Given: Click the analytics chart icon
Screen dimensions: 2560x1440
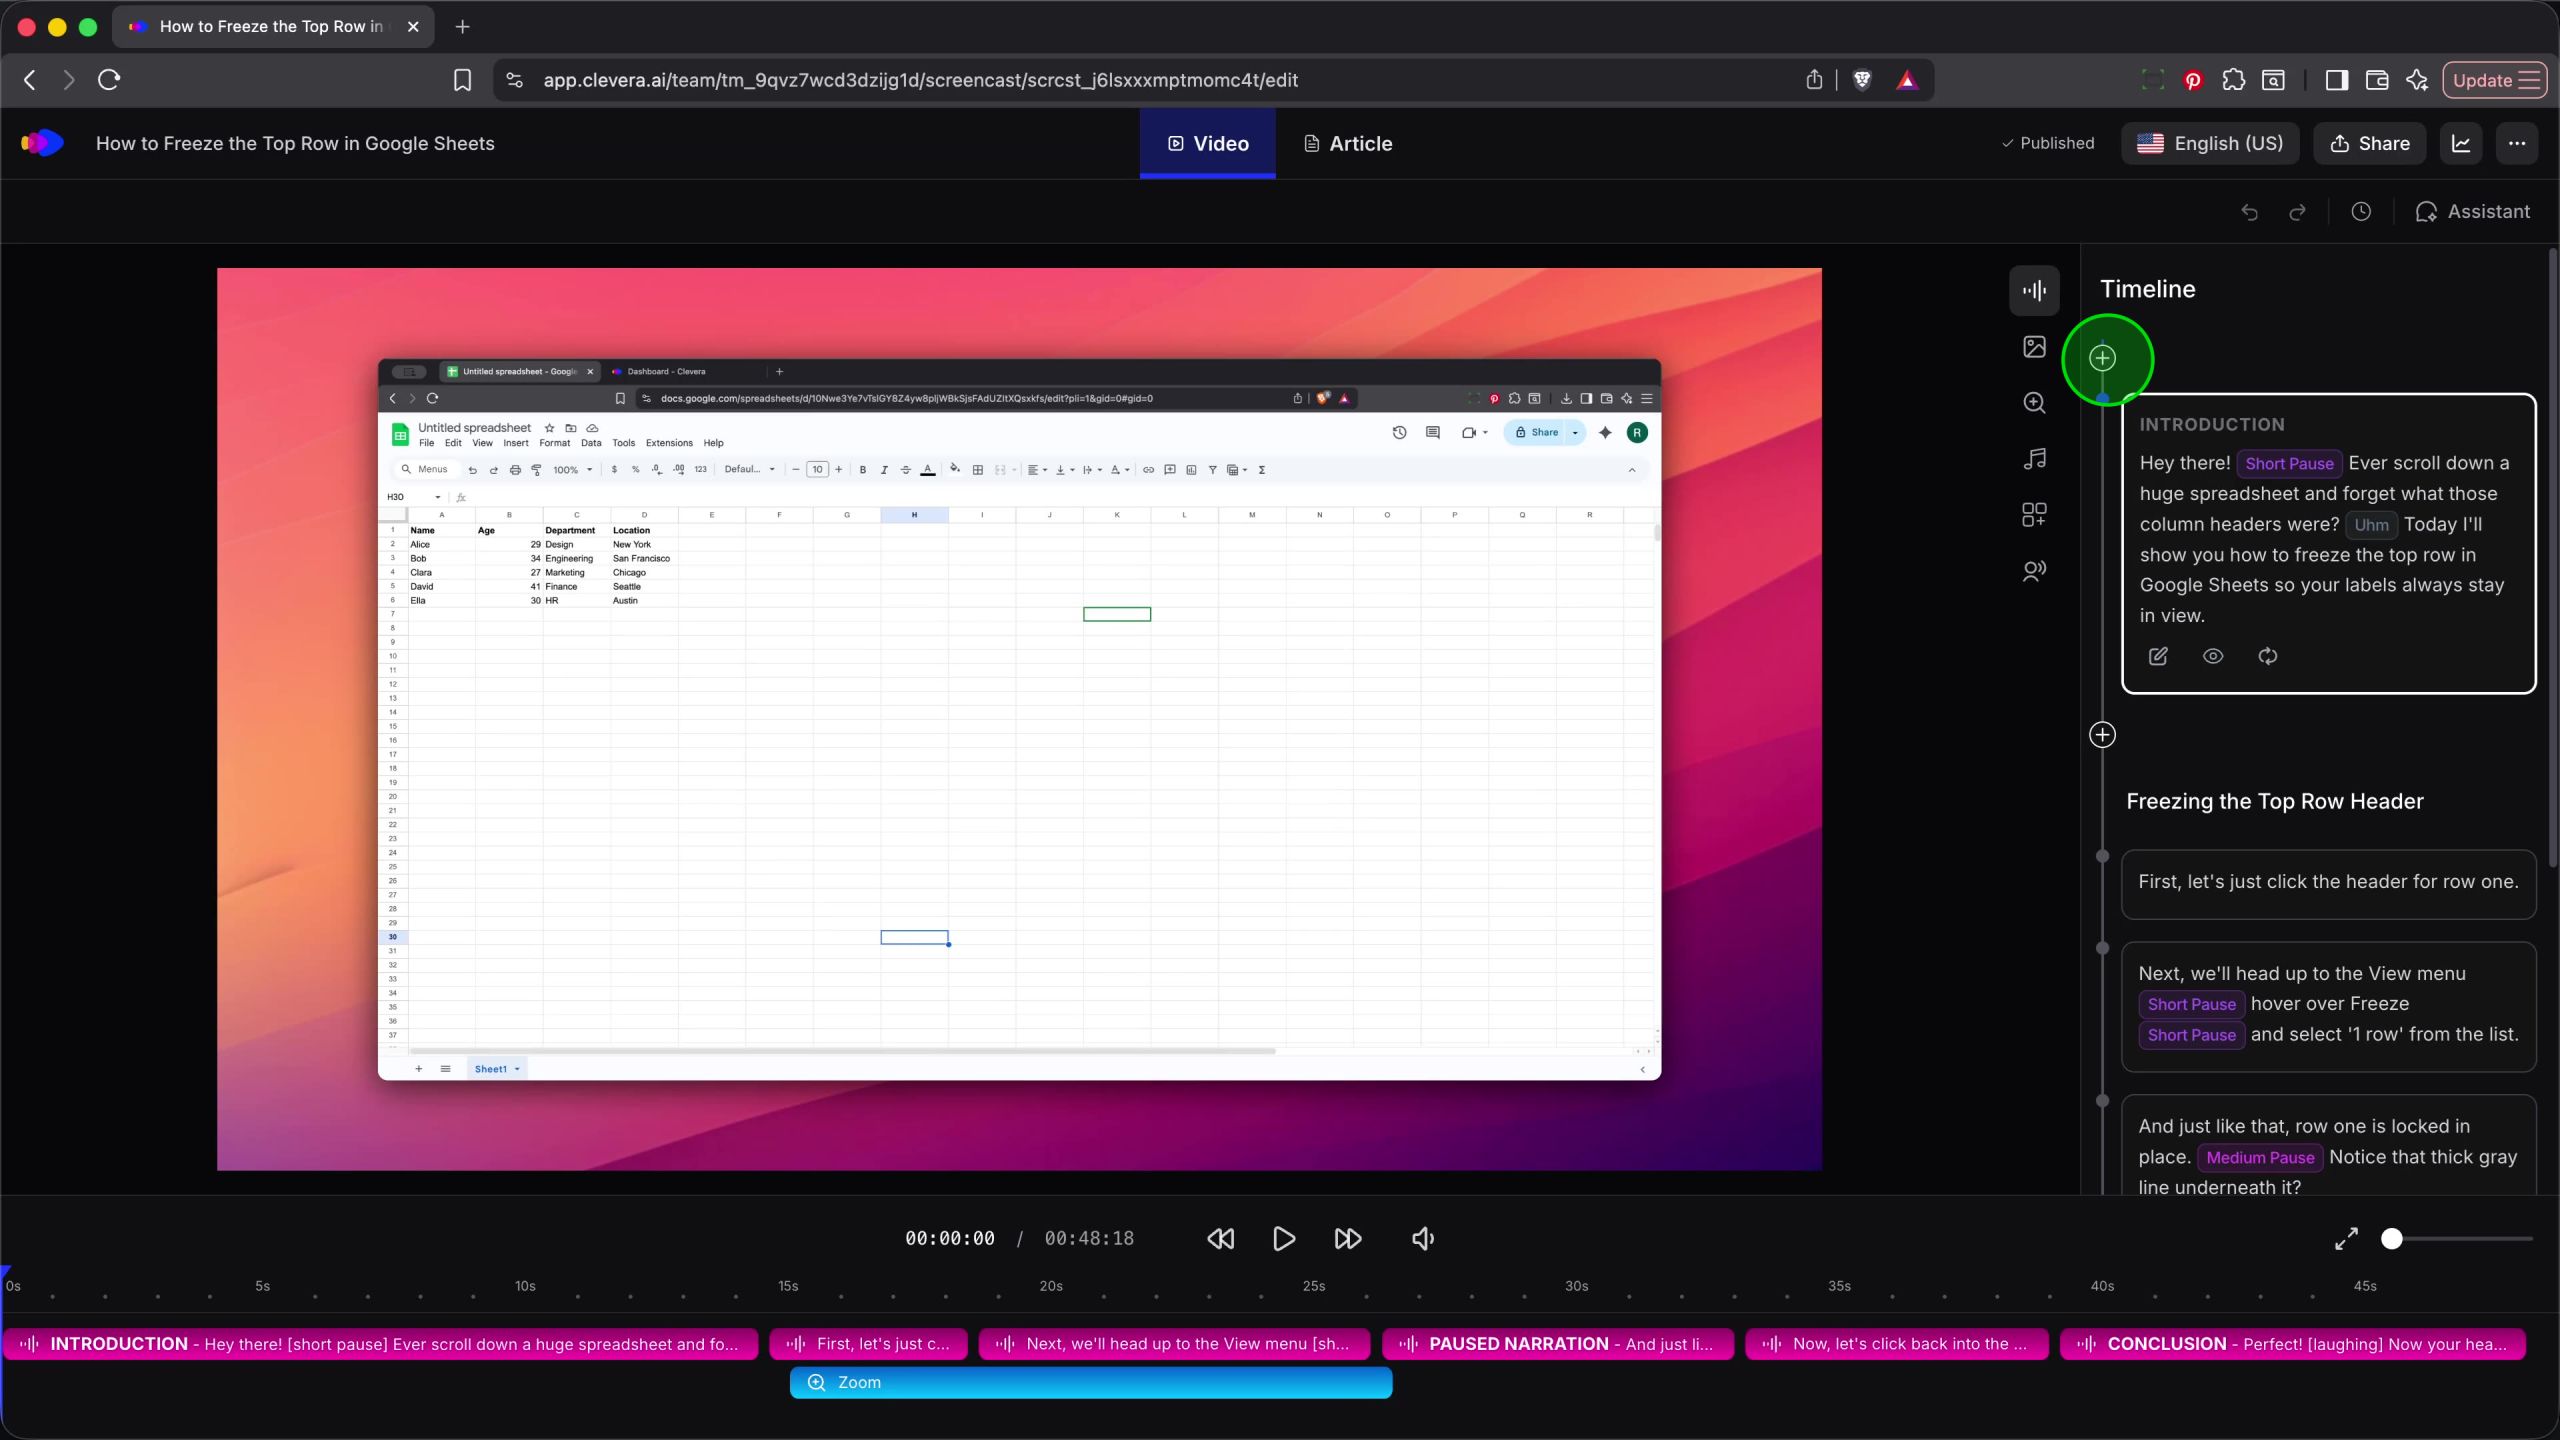Looking at the screenshot, I should [x=2461, y=143].
